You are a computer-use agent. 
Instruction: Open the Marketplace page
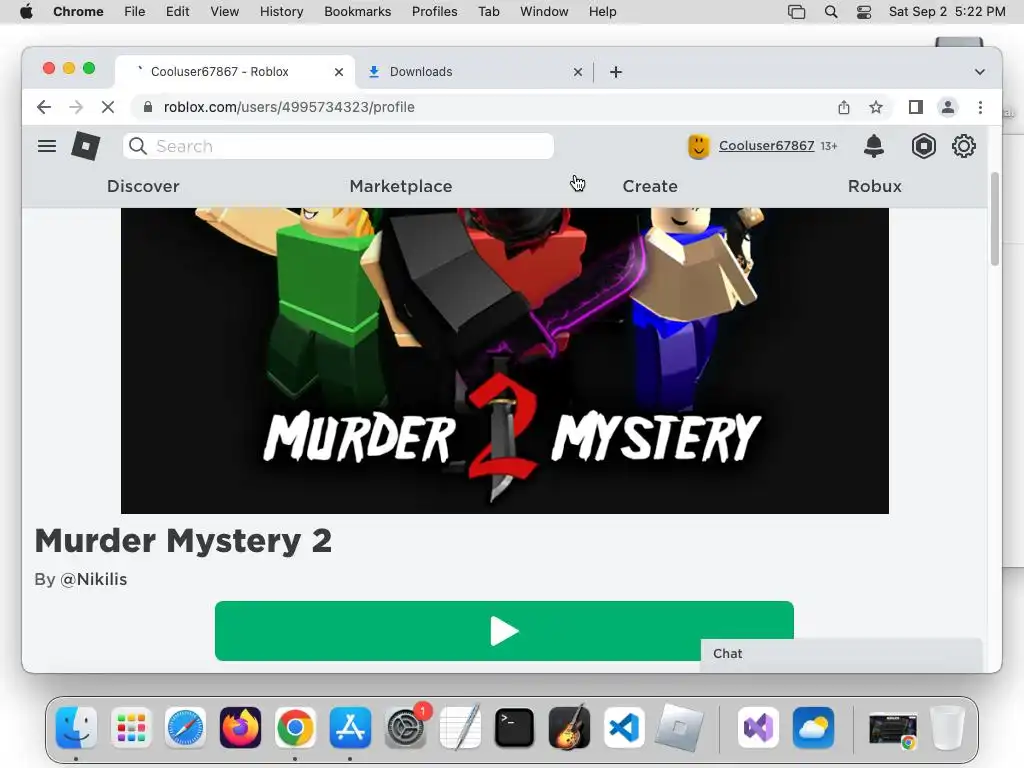[401, 186]
